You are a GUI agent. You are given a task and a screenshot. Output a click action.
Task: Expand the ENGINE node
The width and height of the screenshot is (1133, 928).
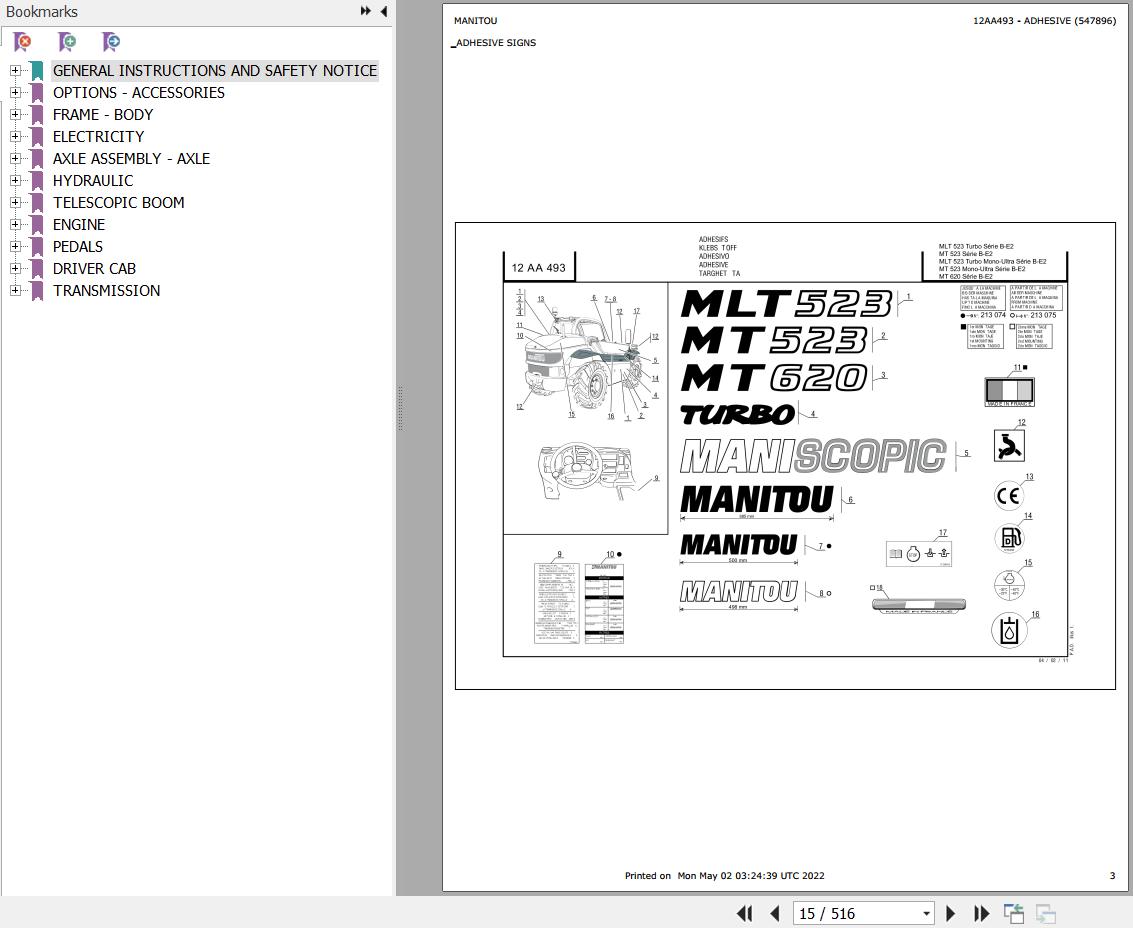point(15,224)
